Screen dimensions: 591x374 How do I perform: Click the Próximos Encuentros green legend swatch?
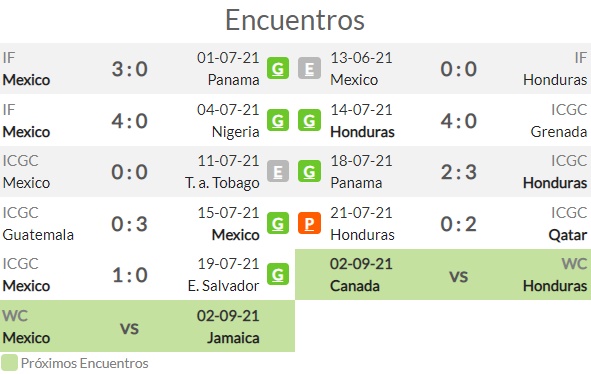[9, 363]
